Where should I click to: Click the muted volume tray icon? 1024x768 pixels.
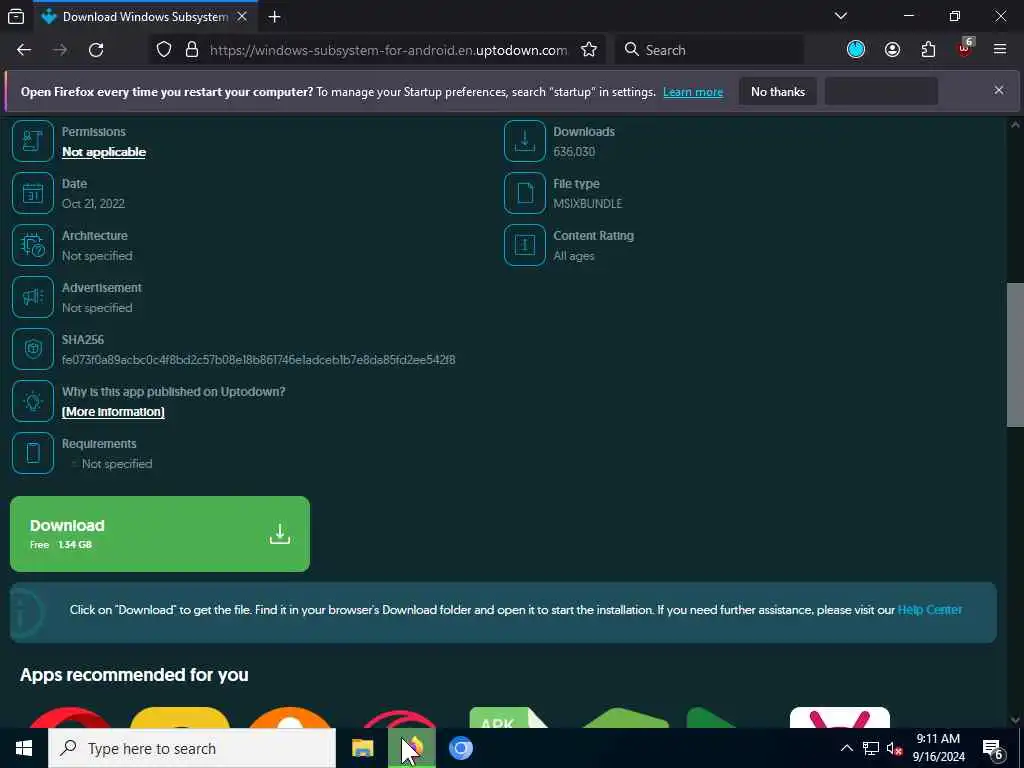[894, 748]
